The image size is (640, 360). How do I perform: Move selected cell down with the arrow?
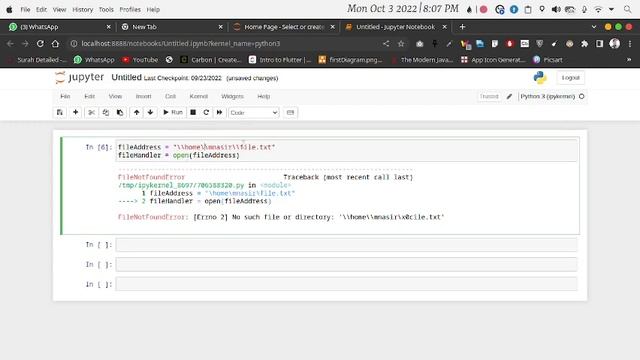click(x=150, y=112)
